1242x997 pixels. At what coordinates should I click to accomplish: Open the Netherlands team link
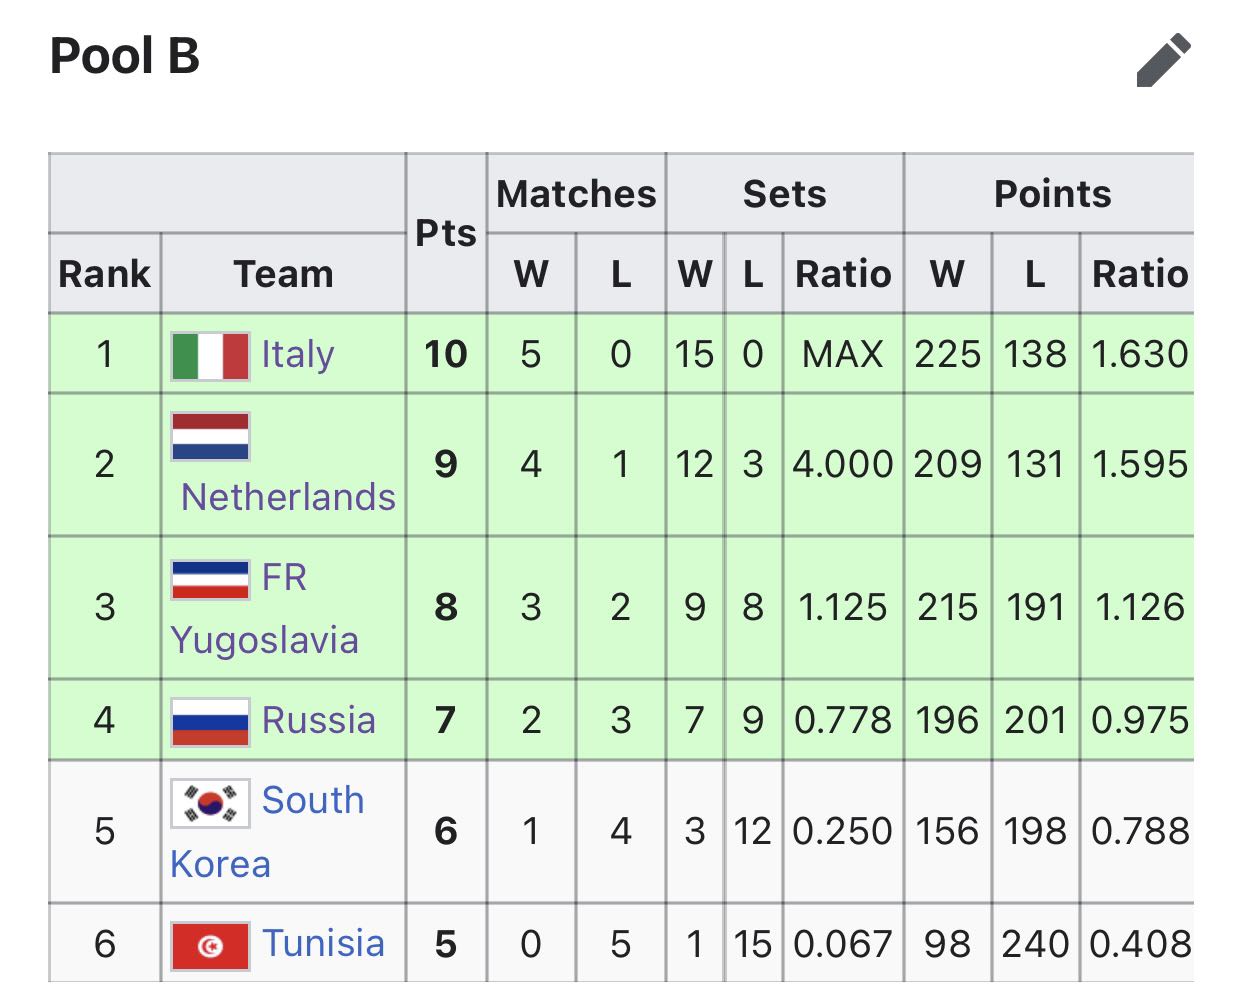288,497
